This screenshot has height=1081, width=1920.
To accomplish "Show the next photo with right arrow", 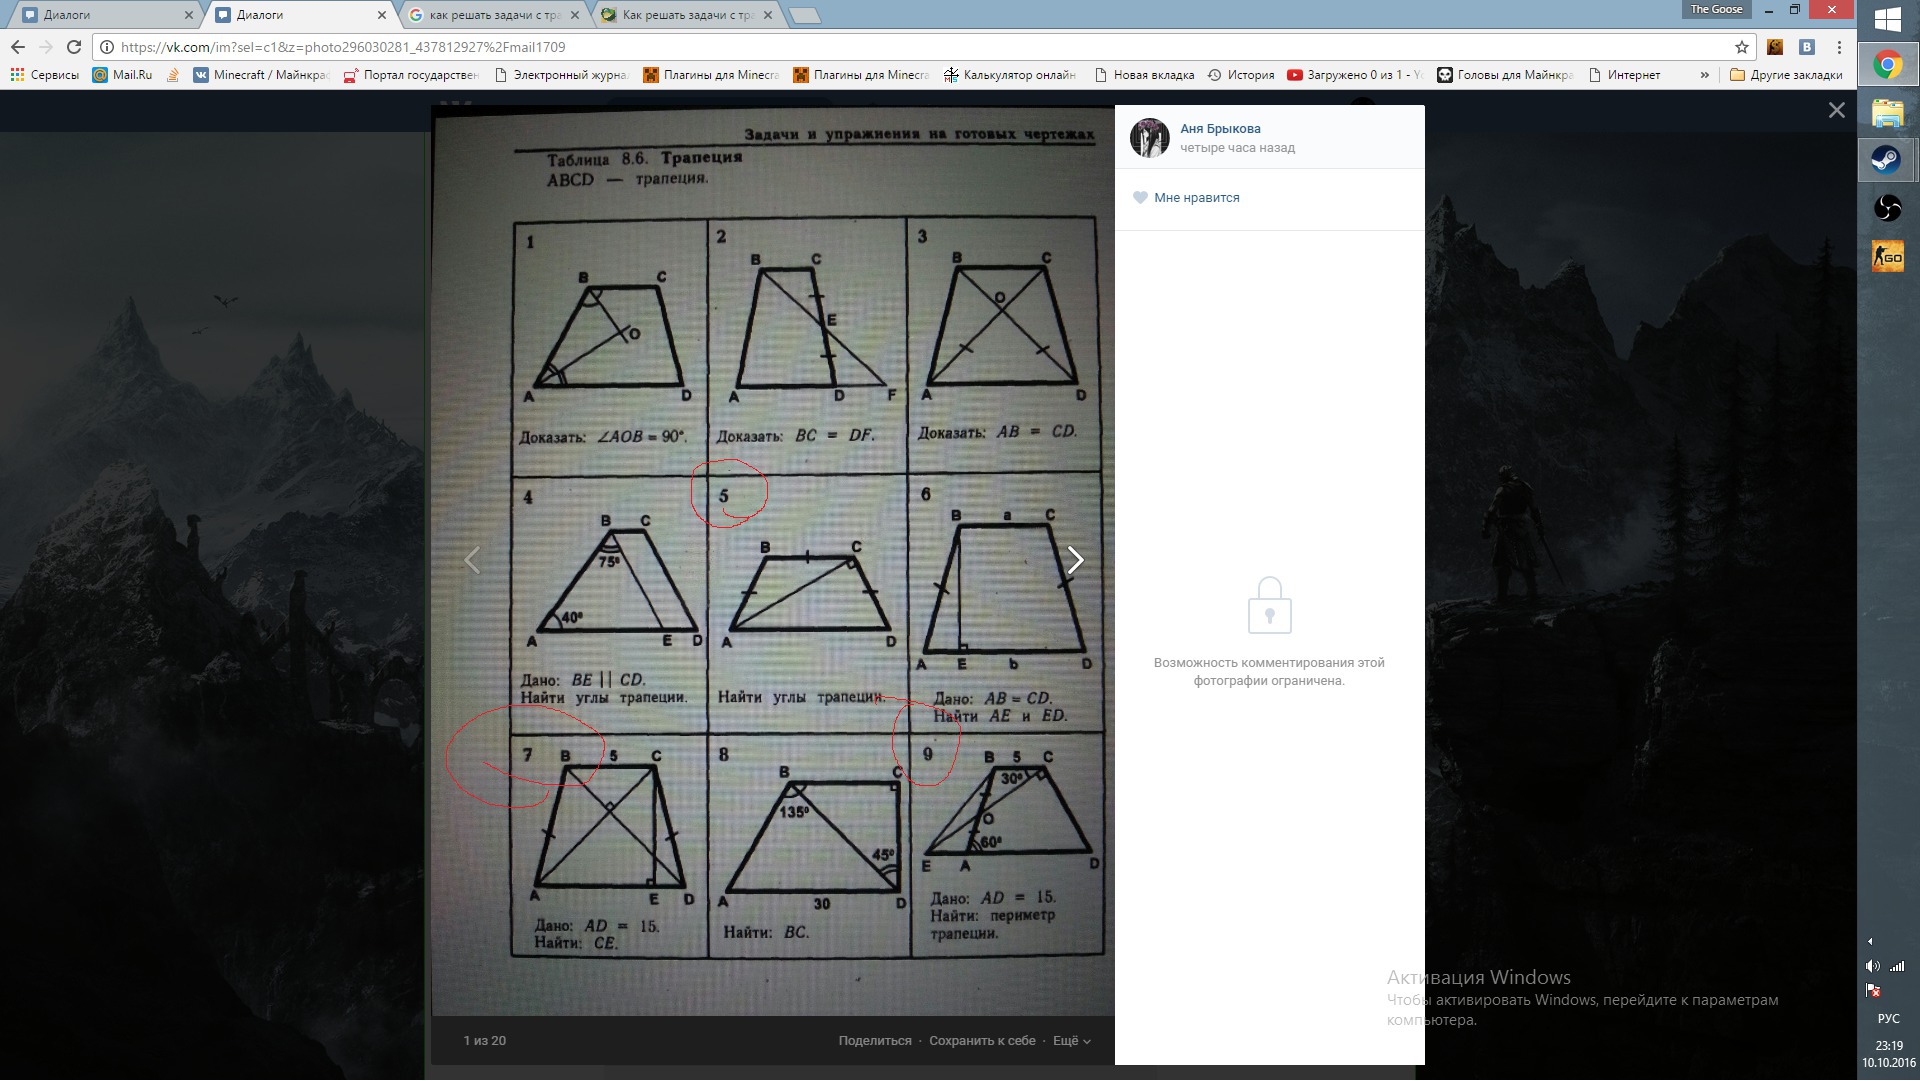I will (1075, 560).
